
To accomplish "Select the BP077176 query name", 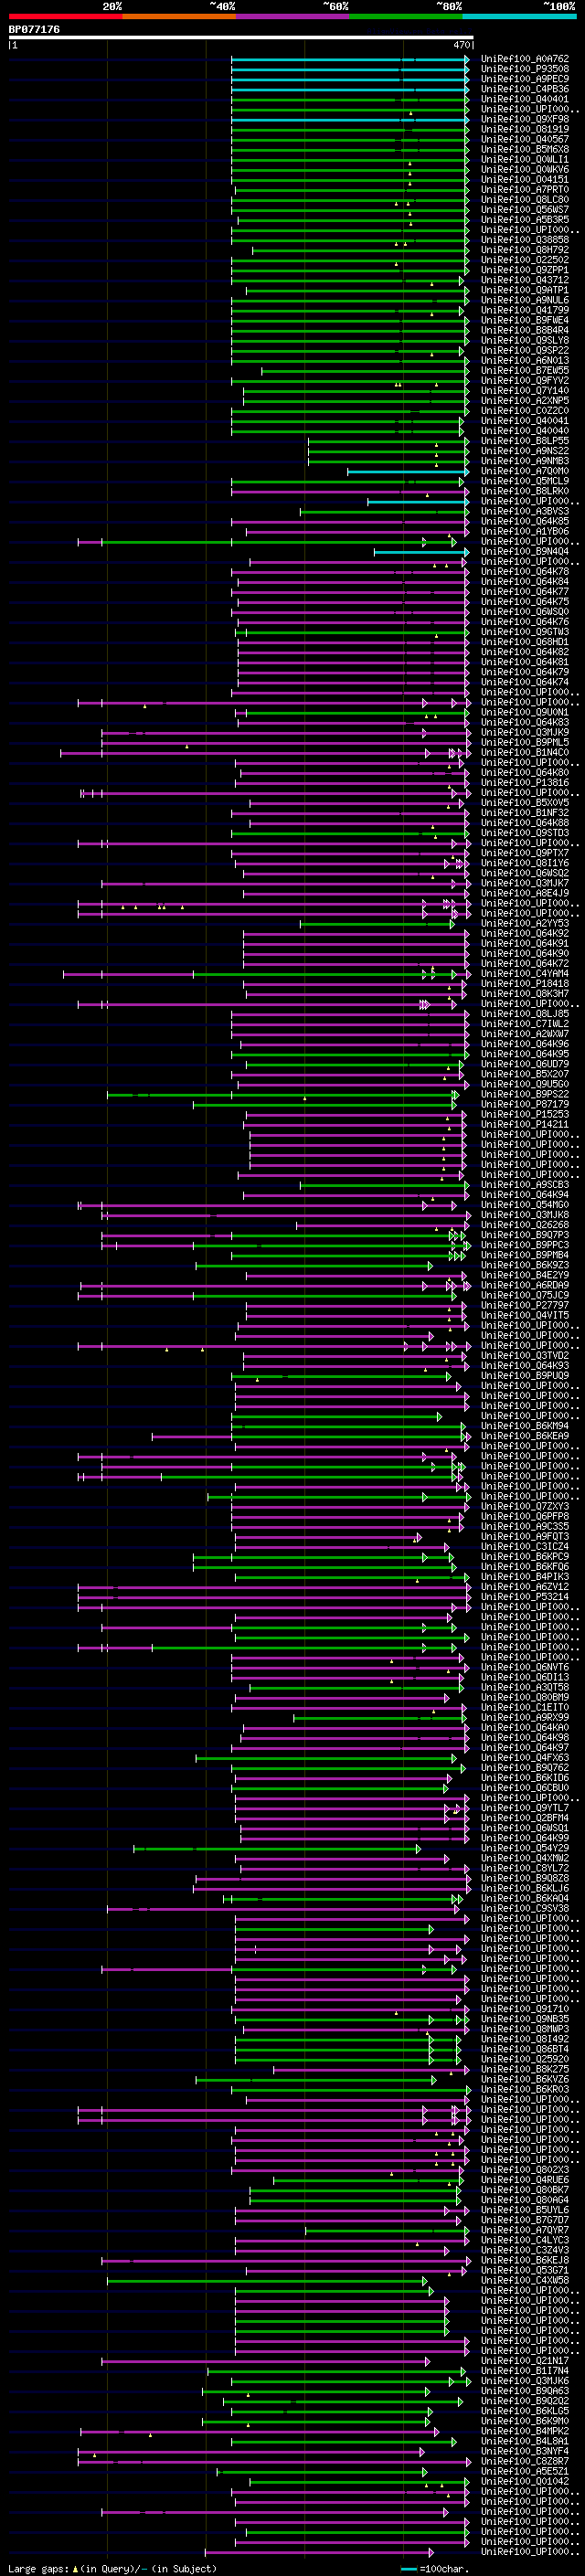I will 34,29.
